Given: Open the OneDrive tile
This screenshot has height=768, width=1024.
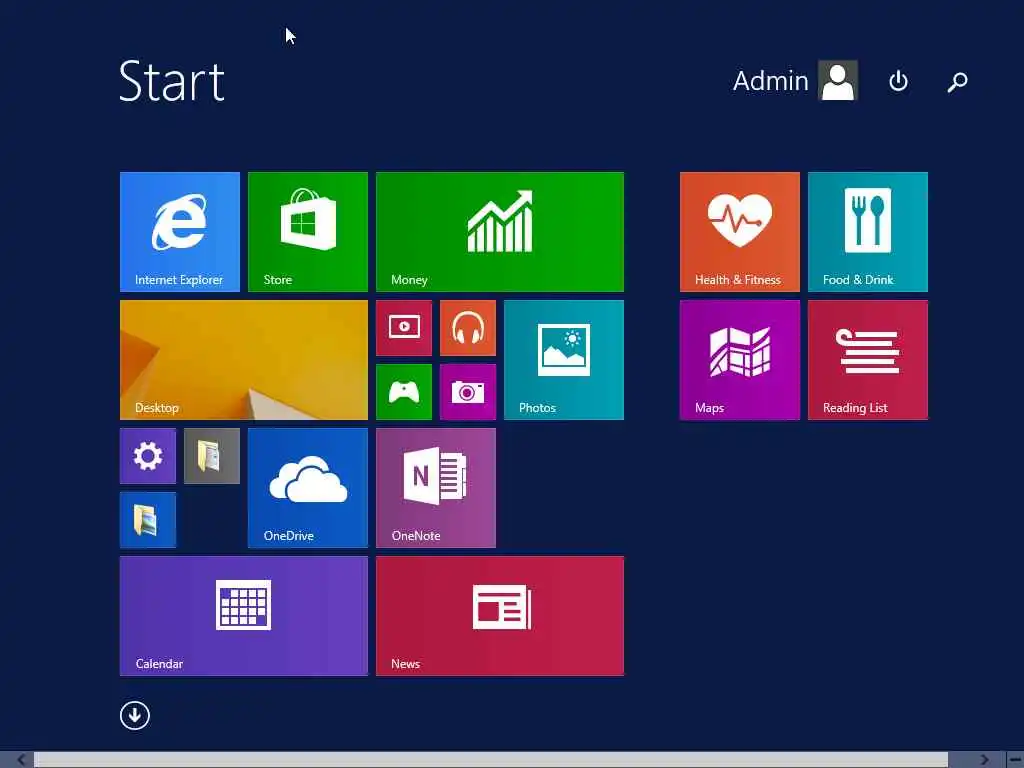Looking at the screenshot, I should [308, 488].
